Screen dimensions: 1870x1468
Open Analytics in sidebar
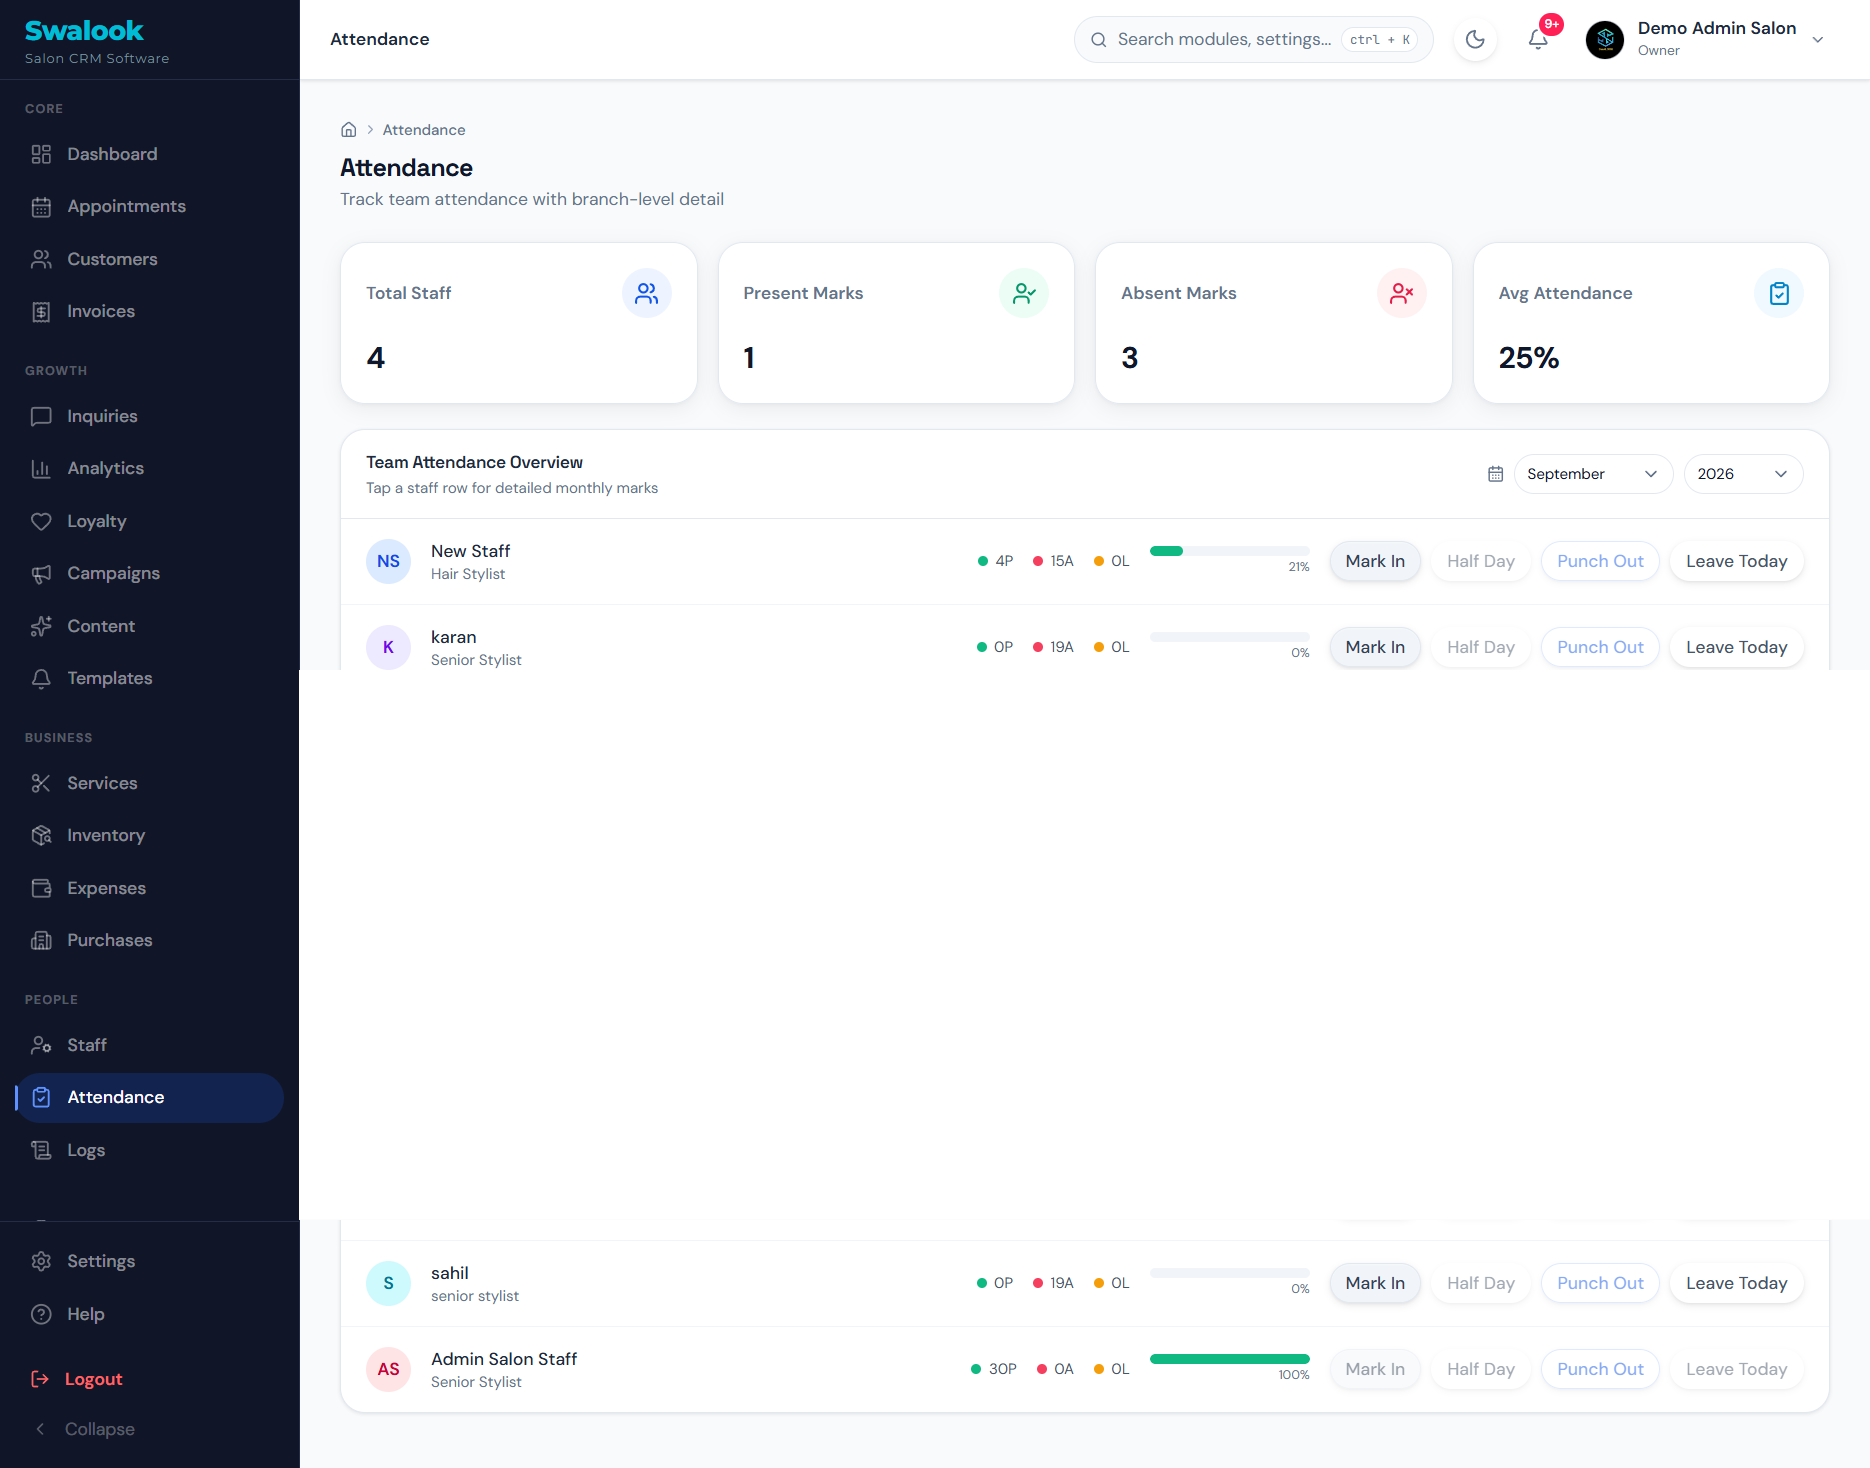(x=150, y=468)
